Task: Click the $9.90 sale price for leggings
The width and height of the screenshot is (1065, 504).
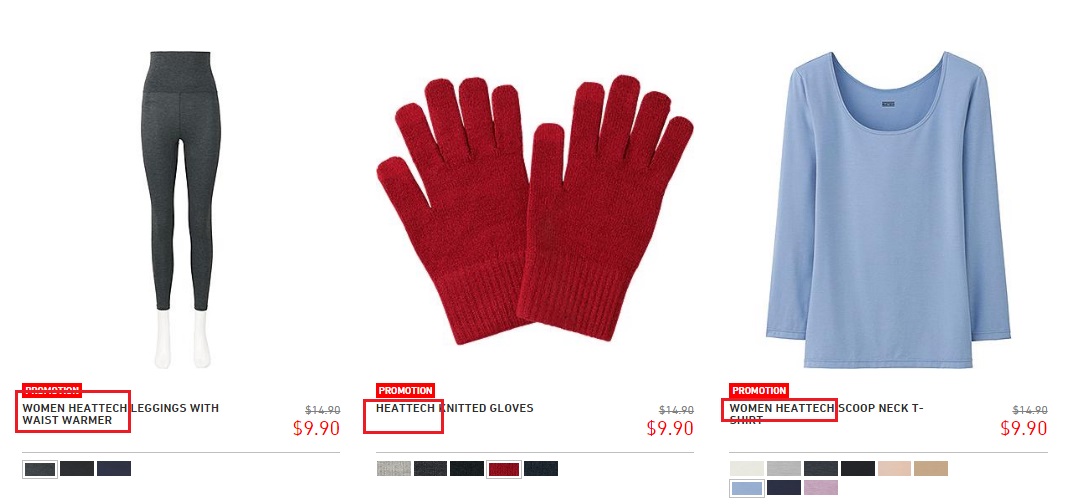Action: point(317,429)
